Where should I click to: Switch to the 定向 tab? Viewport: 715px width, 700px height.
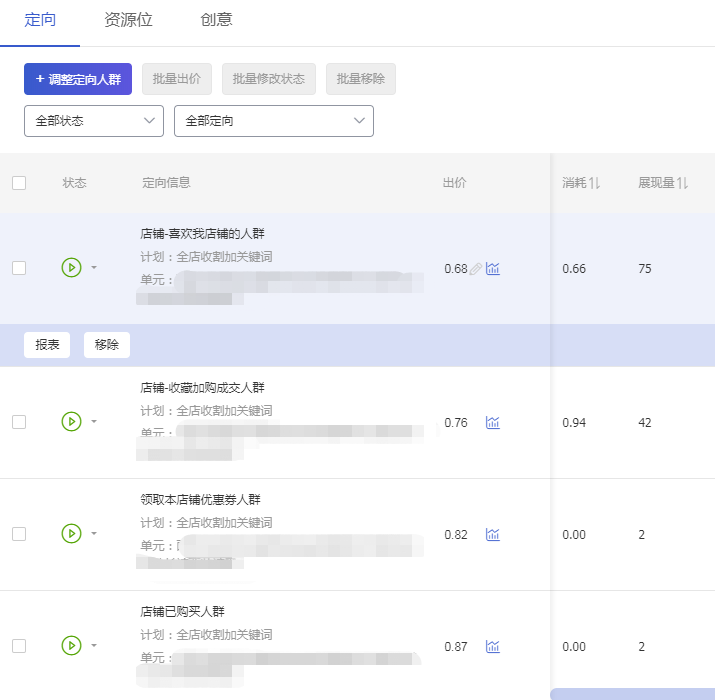point(40,20)
